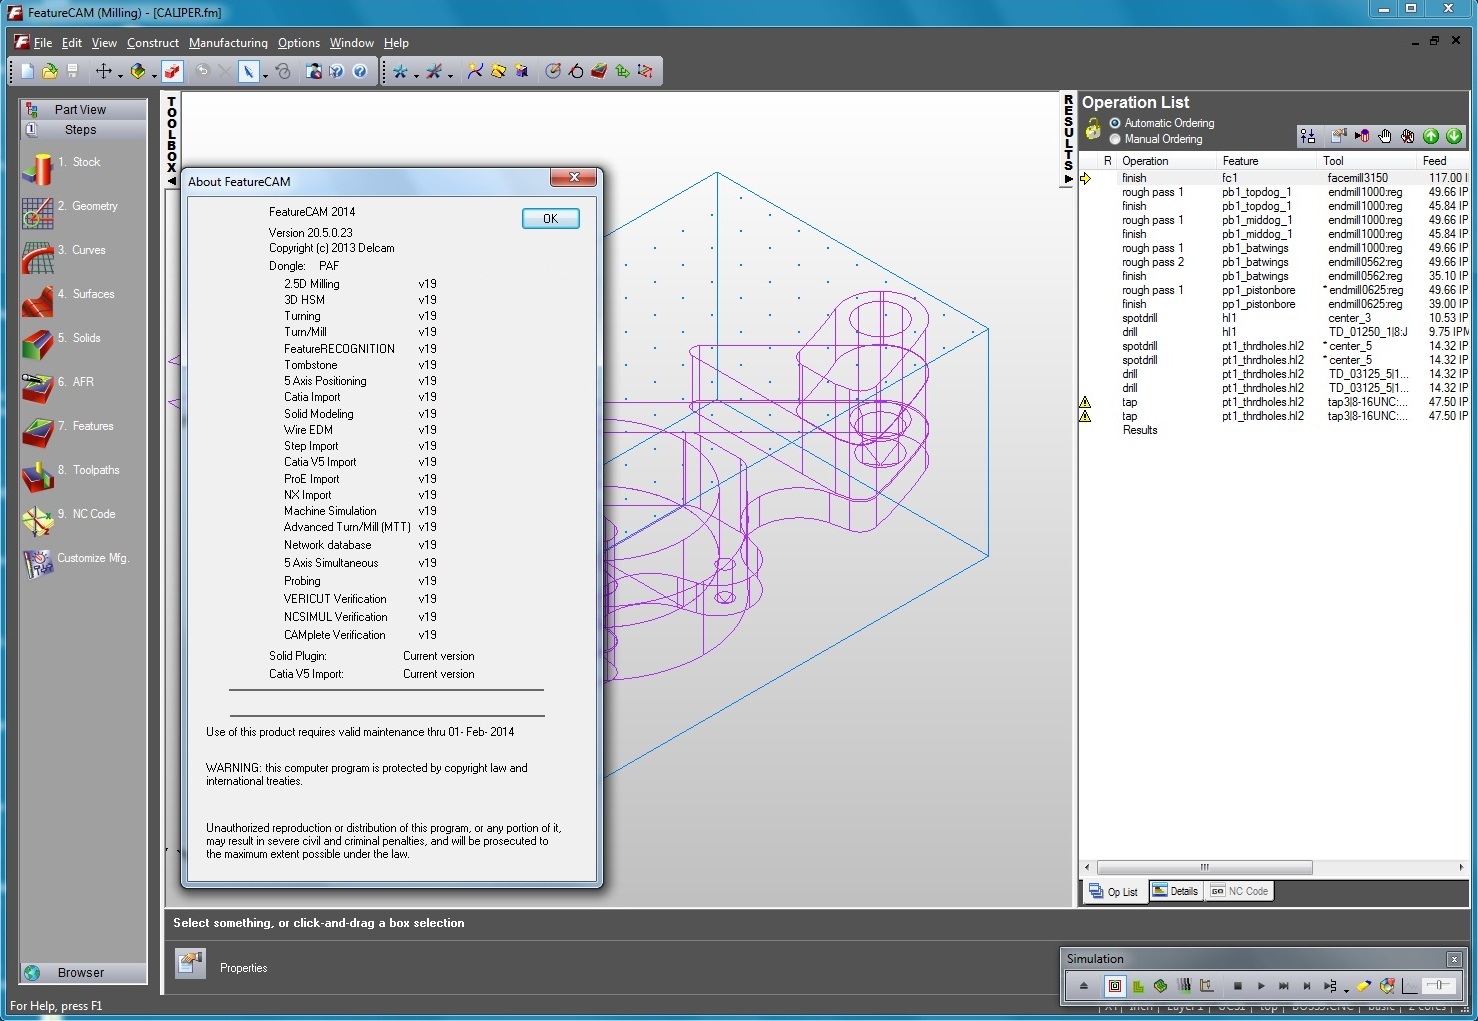Click the Browser button
Screen dimensions: 1478x1021
coord(81,973)
